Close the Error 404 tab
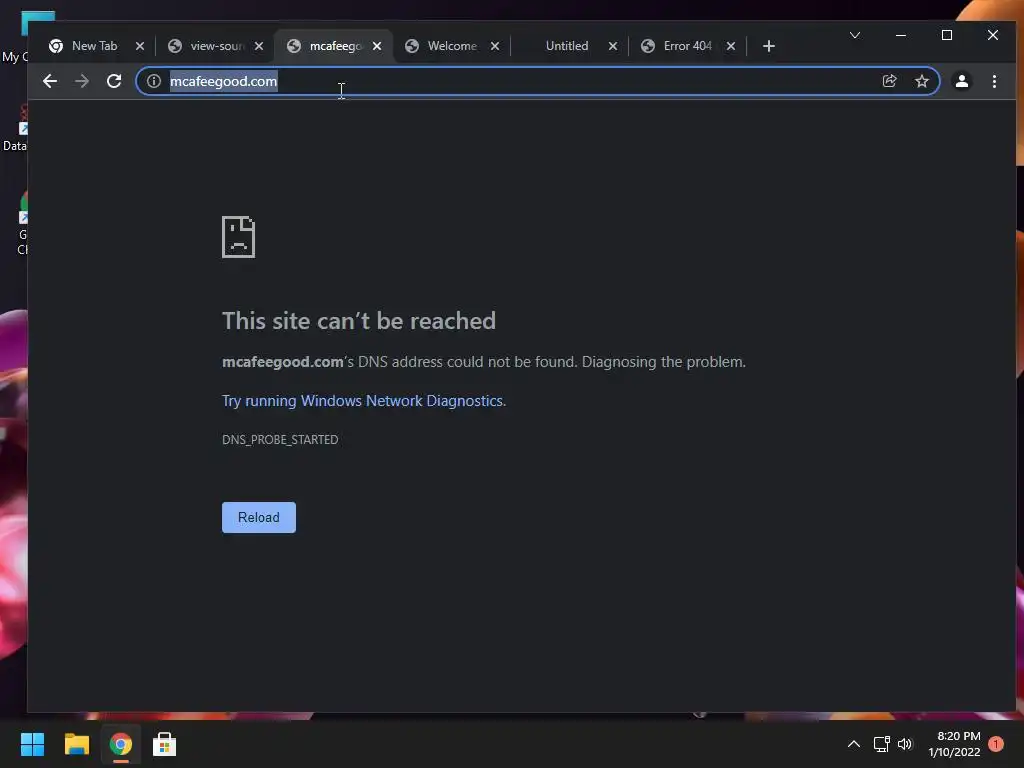The image size is (1024, 768). [x=731, y=46]
